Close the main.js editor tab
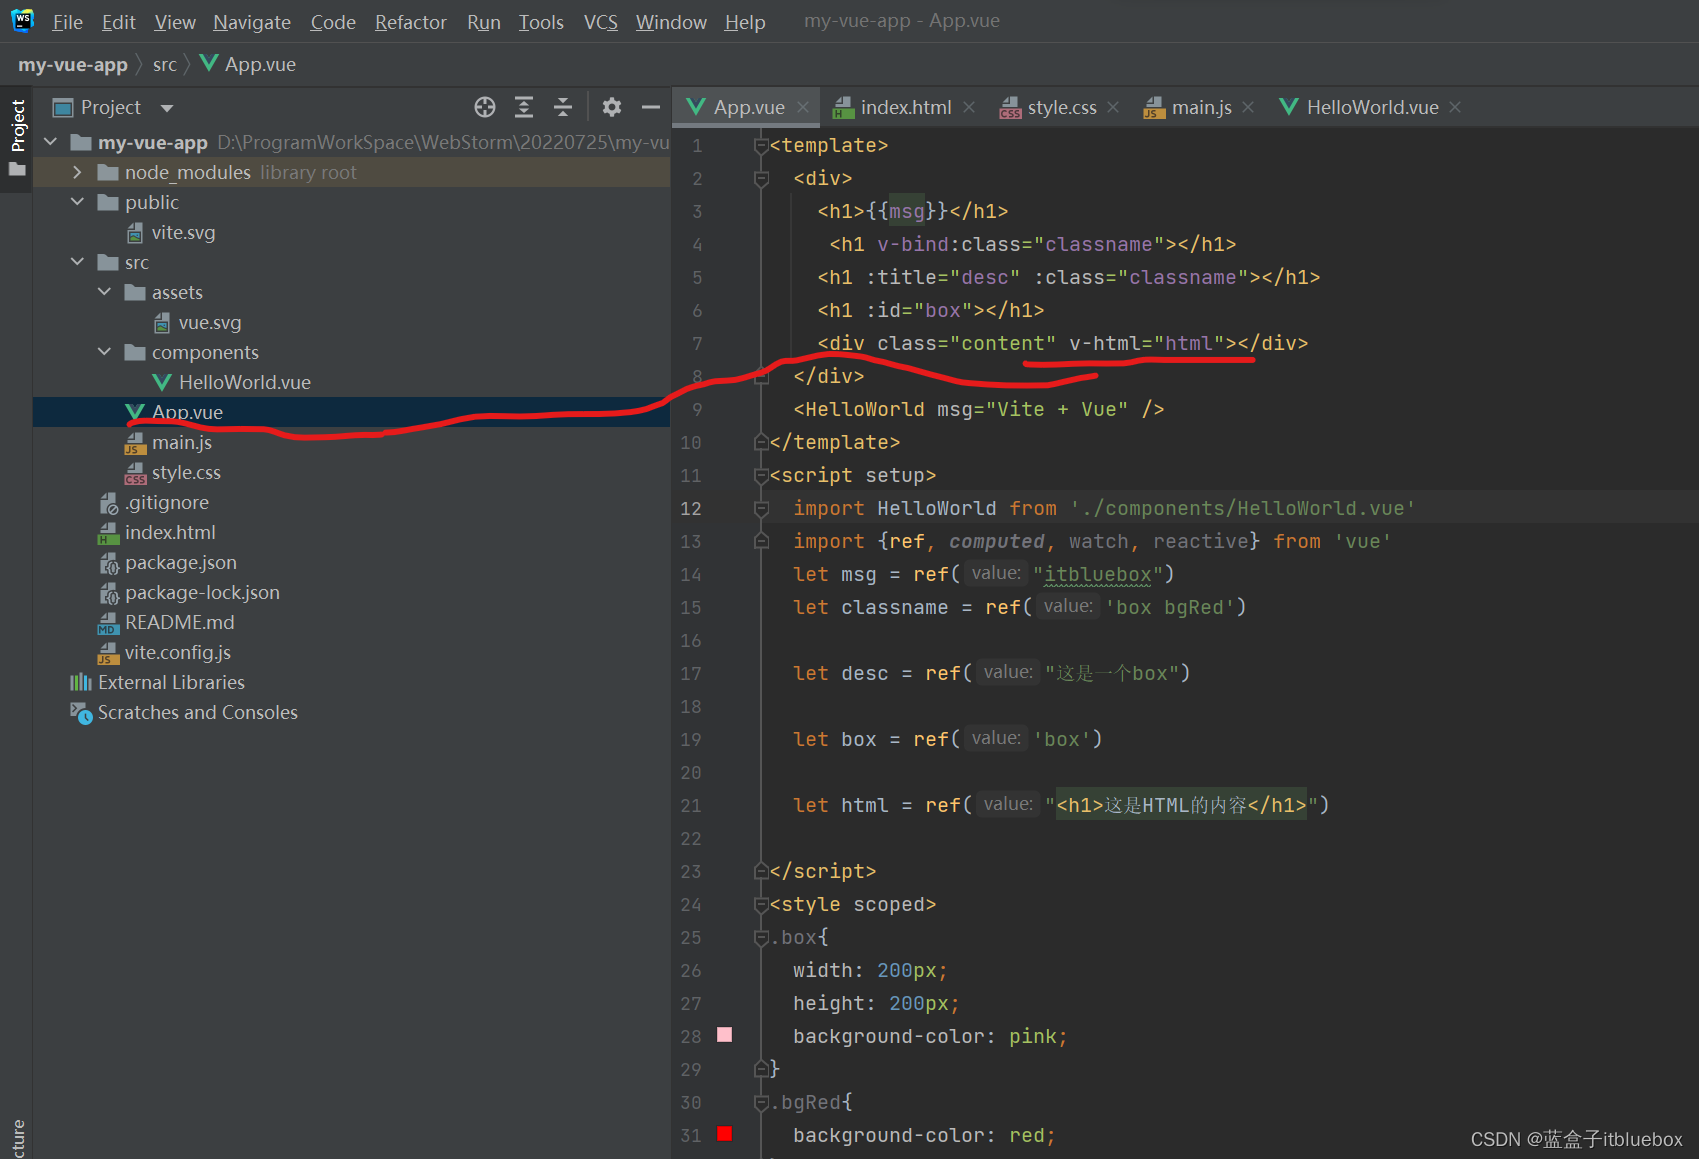Image resolution: width=1699 pixels, height=1159 pixels. point(1248,107)
